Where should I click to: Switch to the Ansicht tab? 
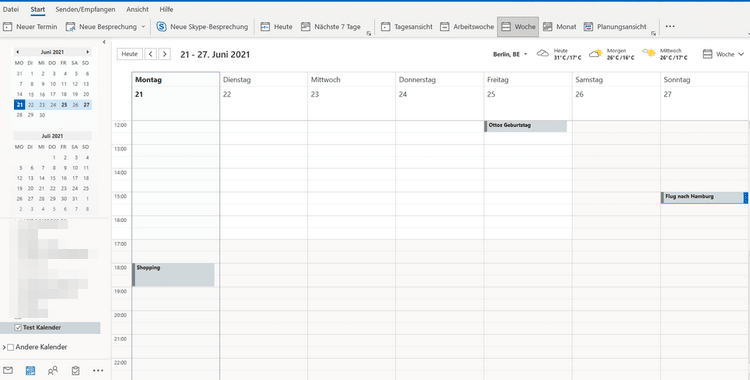pyautogui.click(x=137, y=9)
